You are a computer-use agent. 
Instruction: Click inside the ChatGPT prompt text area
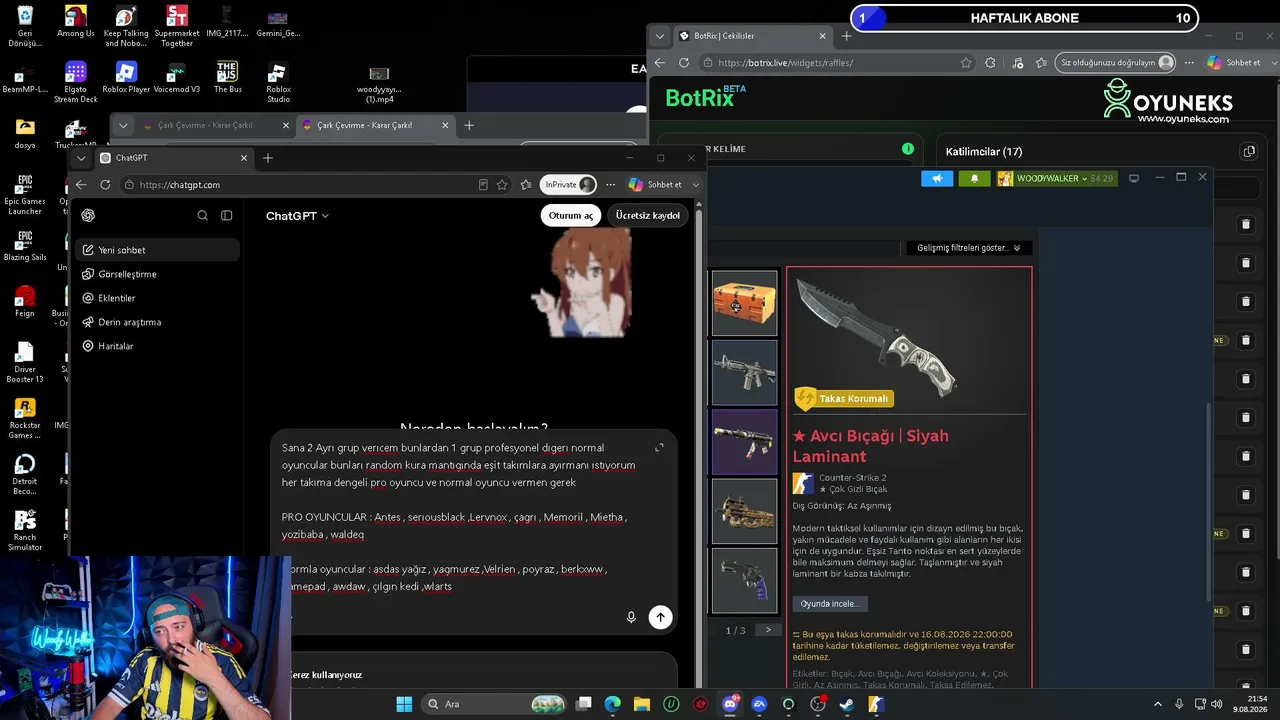click(460, 516)
